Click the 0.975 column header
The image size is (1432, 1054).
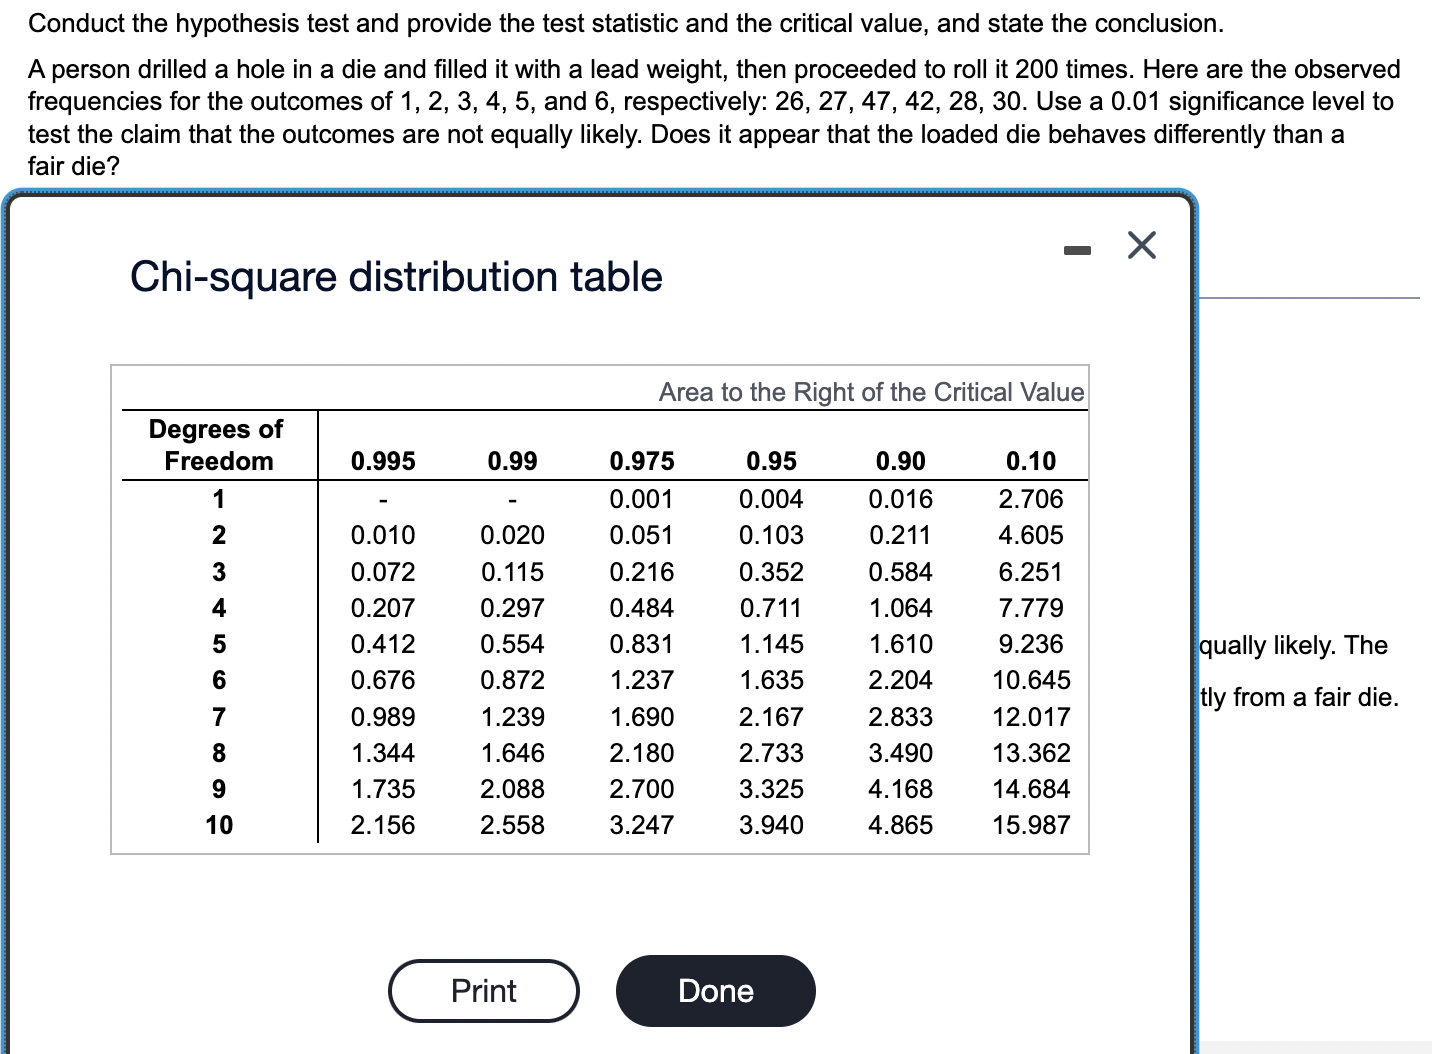[642, 461]
